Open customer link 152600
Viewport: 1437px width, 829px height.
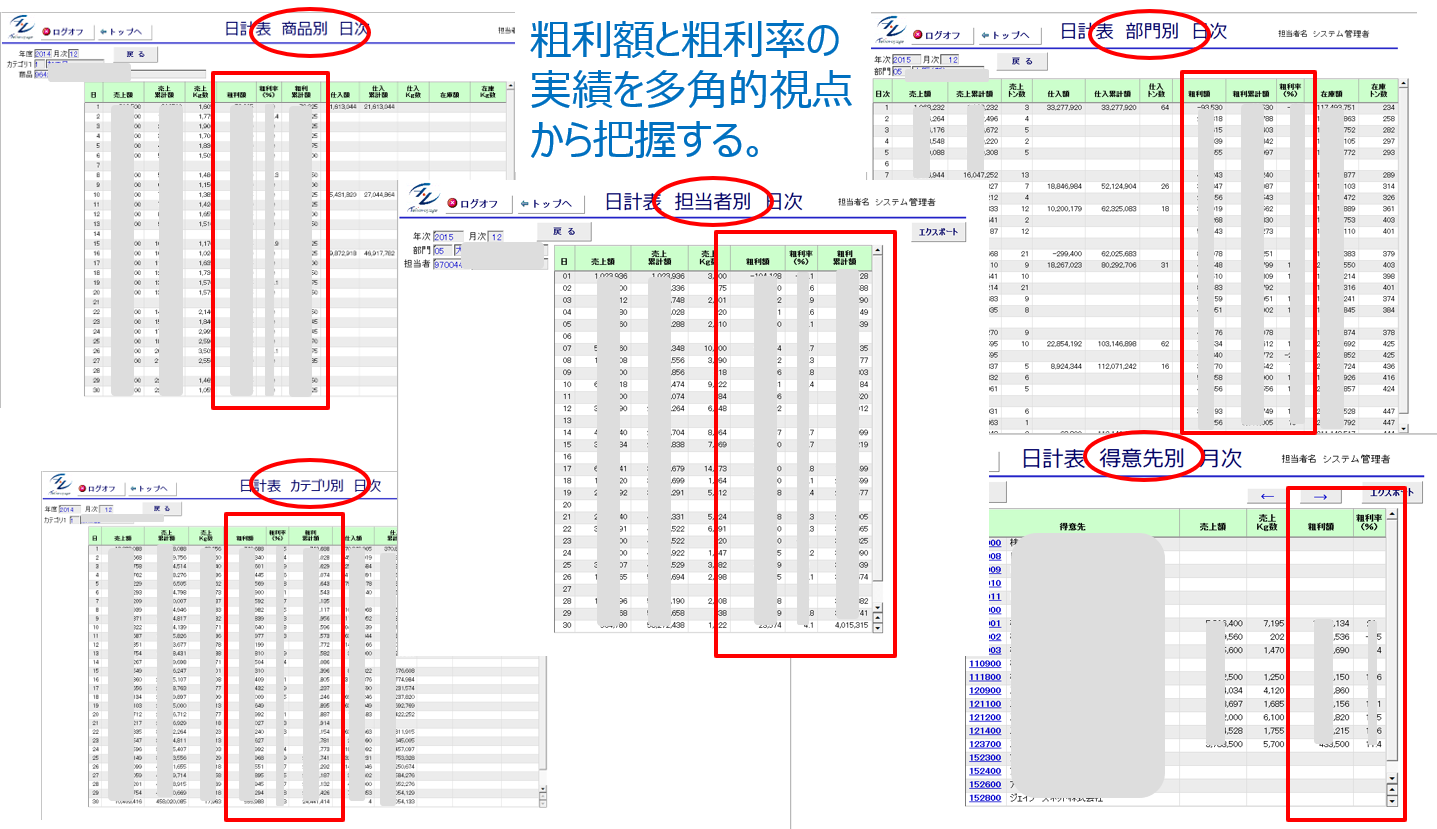(987, 785)
